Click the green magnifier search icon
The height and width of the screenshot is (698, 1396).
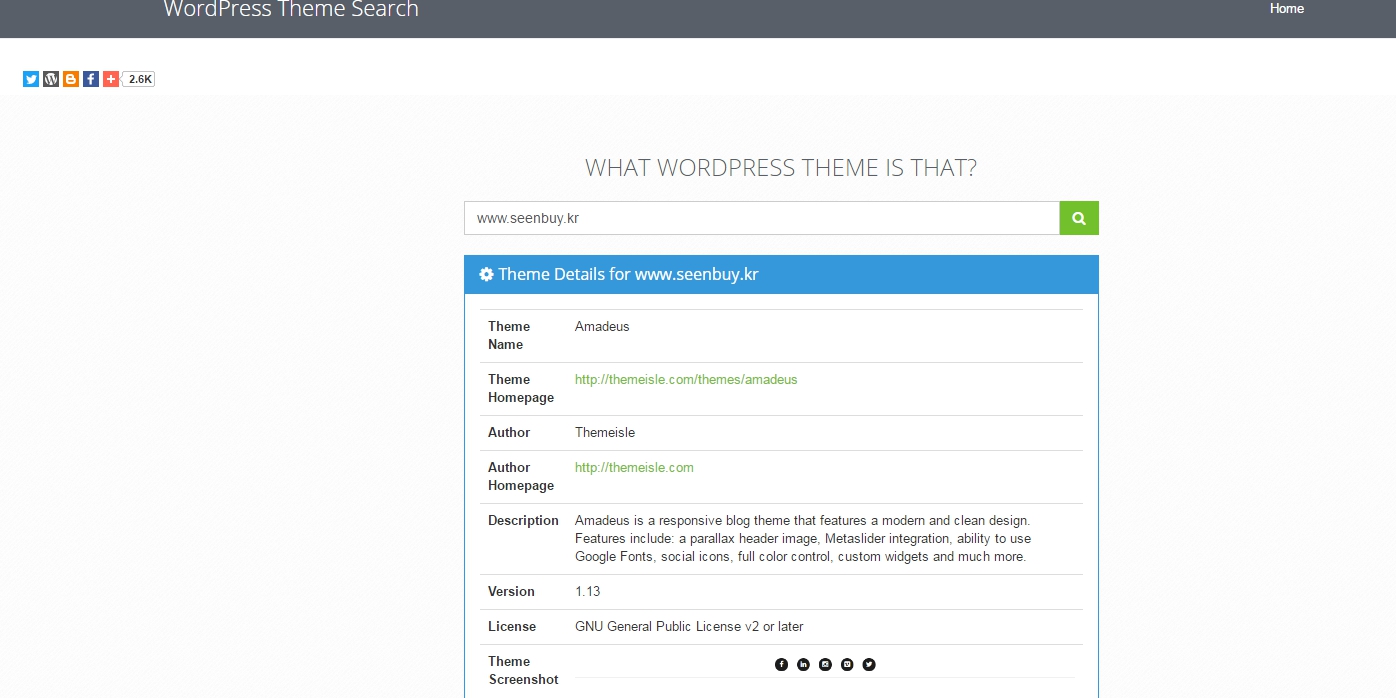coord(1078,217)
